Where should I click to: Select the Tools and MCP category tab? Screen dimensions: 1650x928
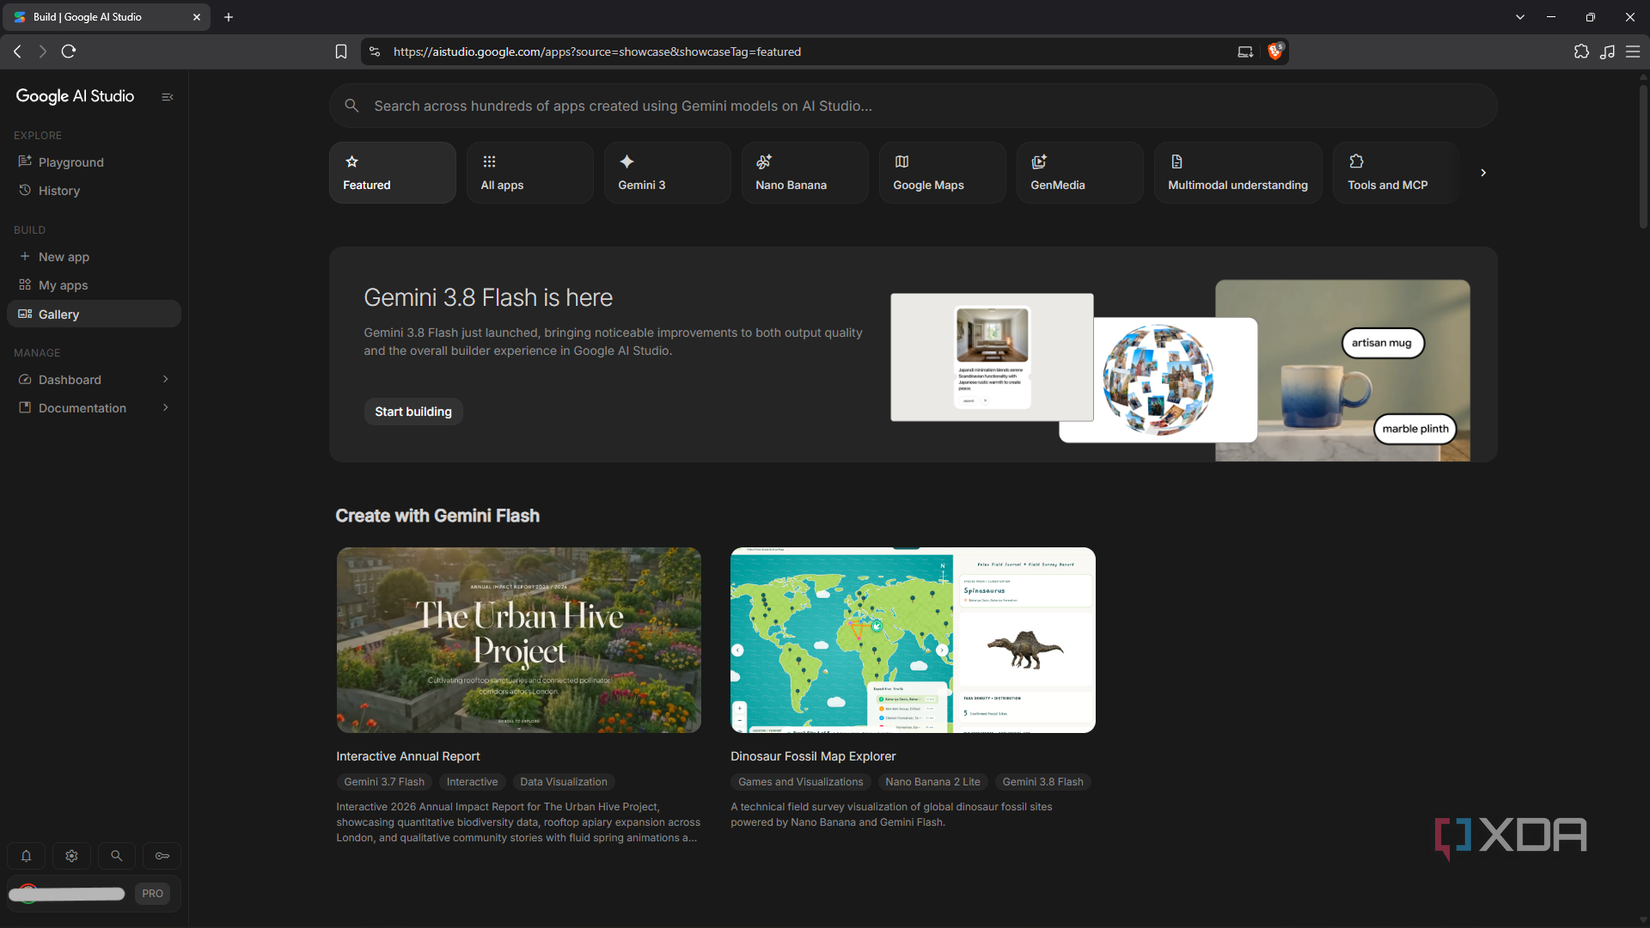pos(1396,173)
